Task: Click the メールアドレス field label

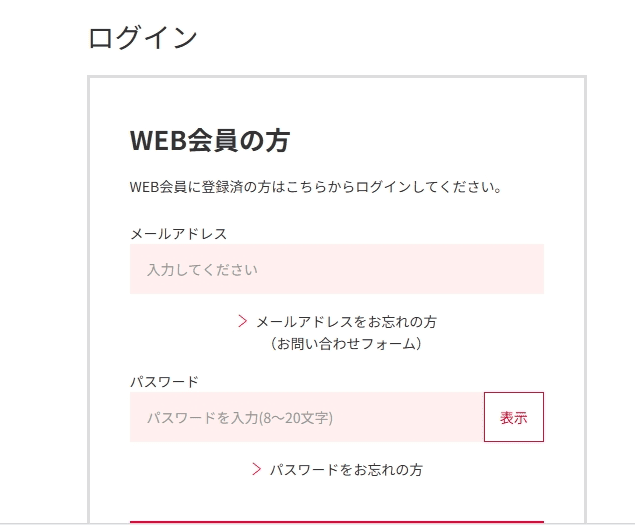Action: tap(179, 234)
